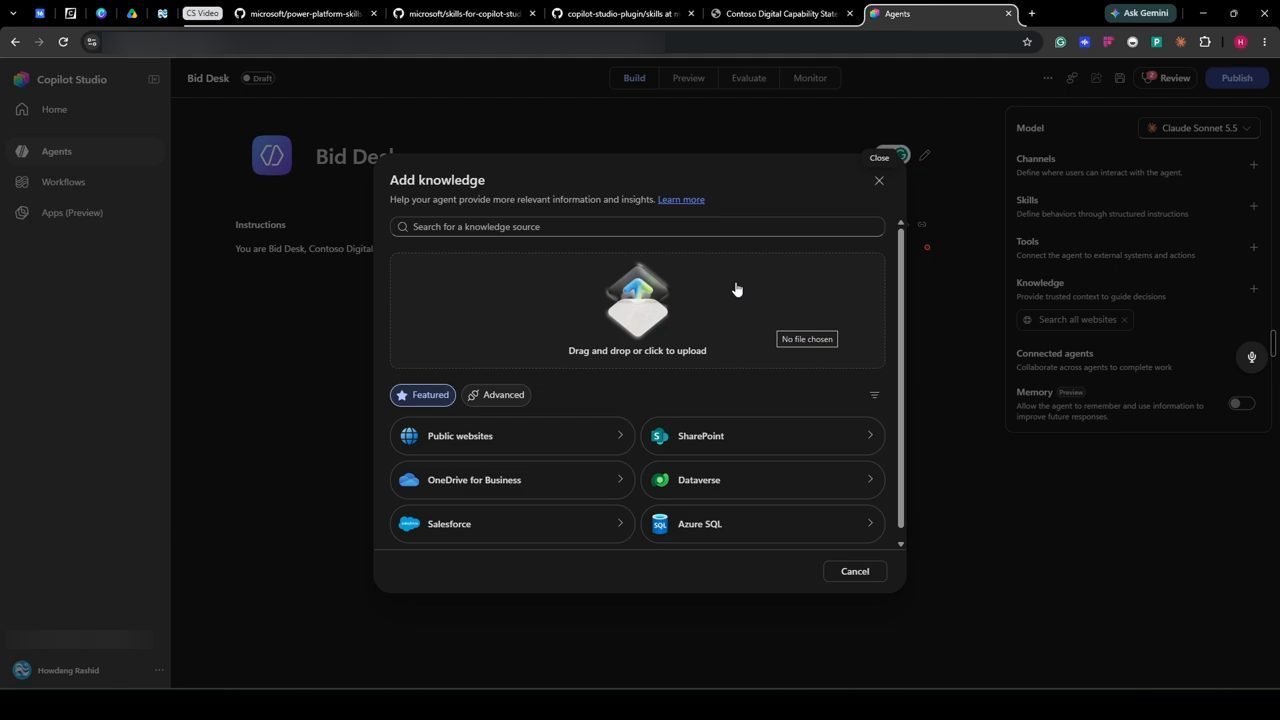Click the SharePoint logo icon
The image size is (1280, 720).
(659, 436)
